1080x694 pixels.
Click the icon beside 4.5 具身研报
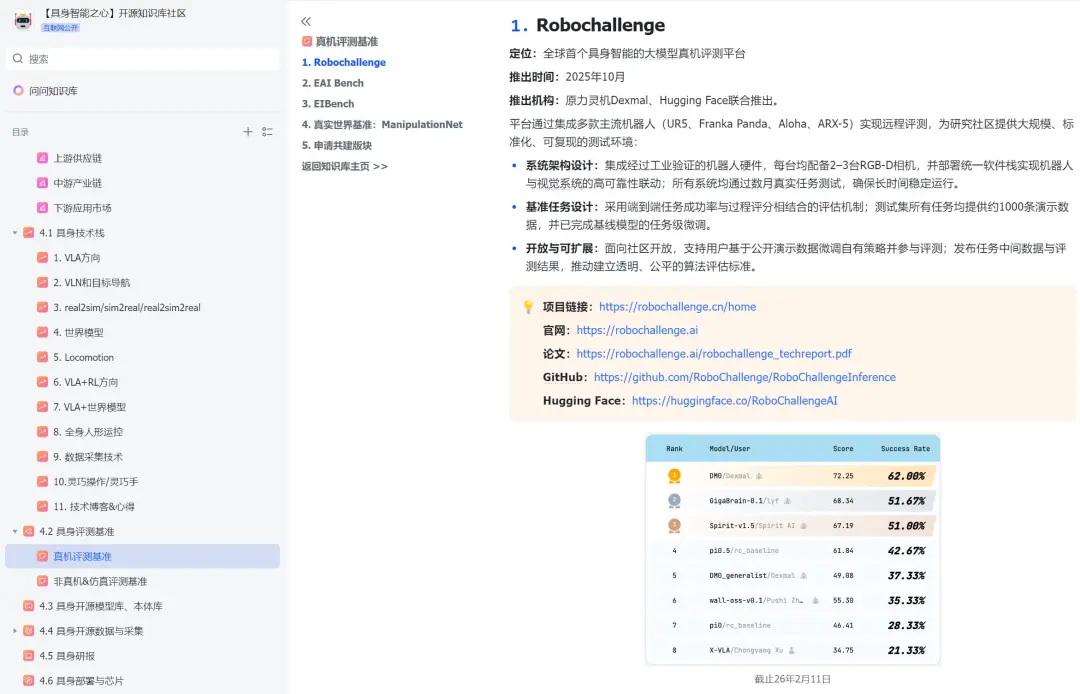point(28,655)
